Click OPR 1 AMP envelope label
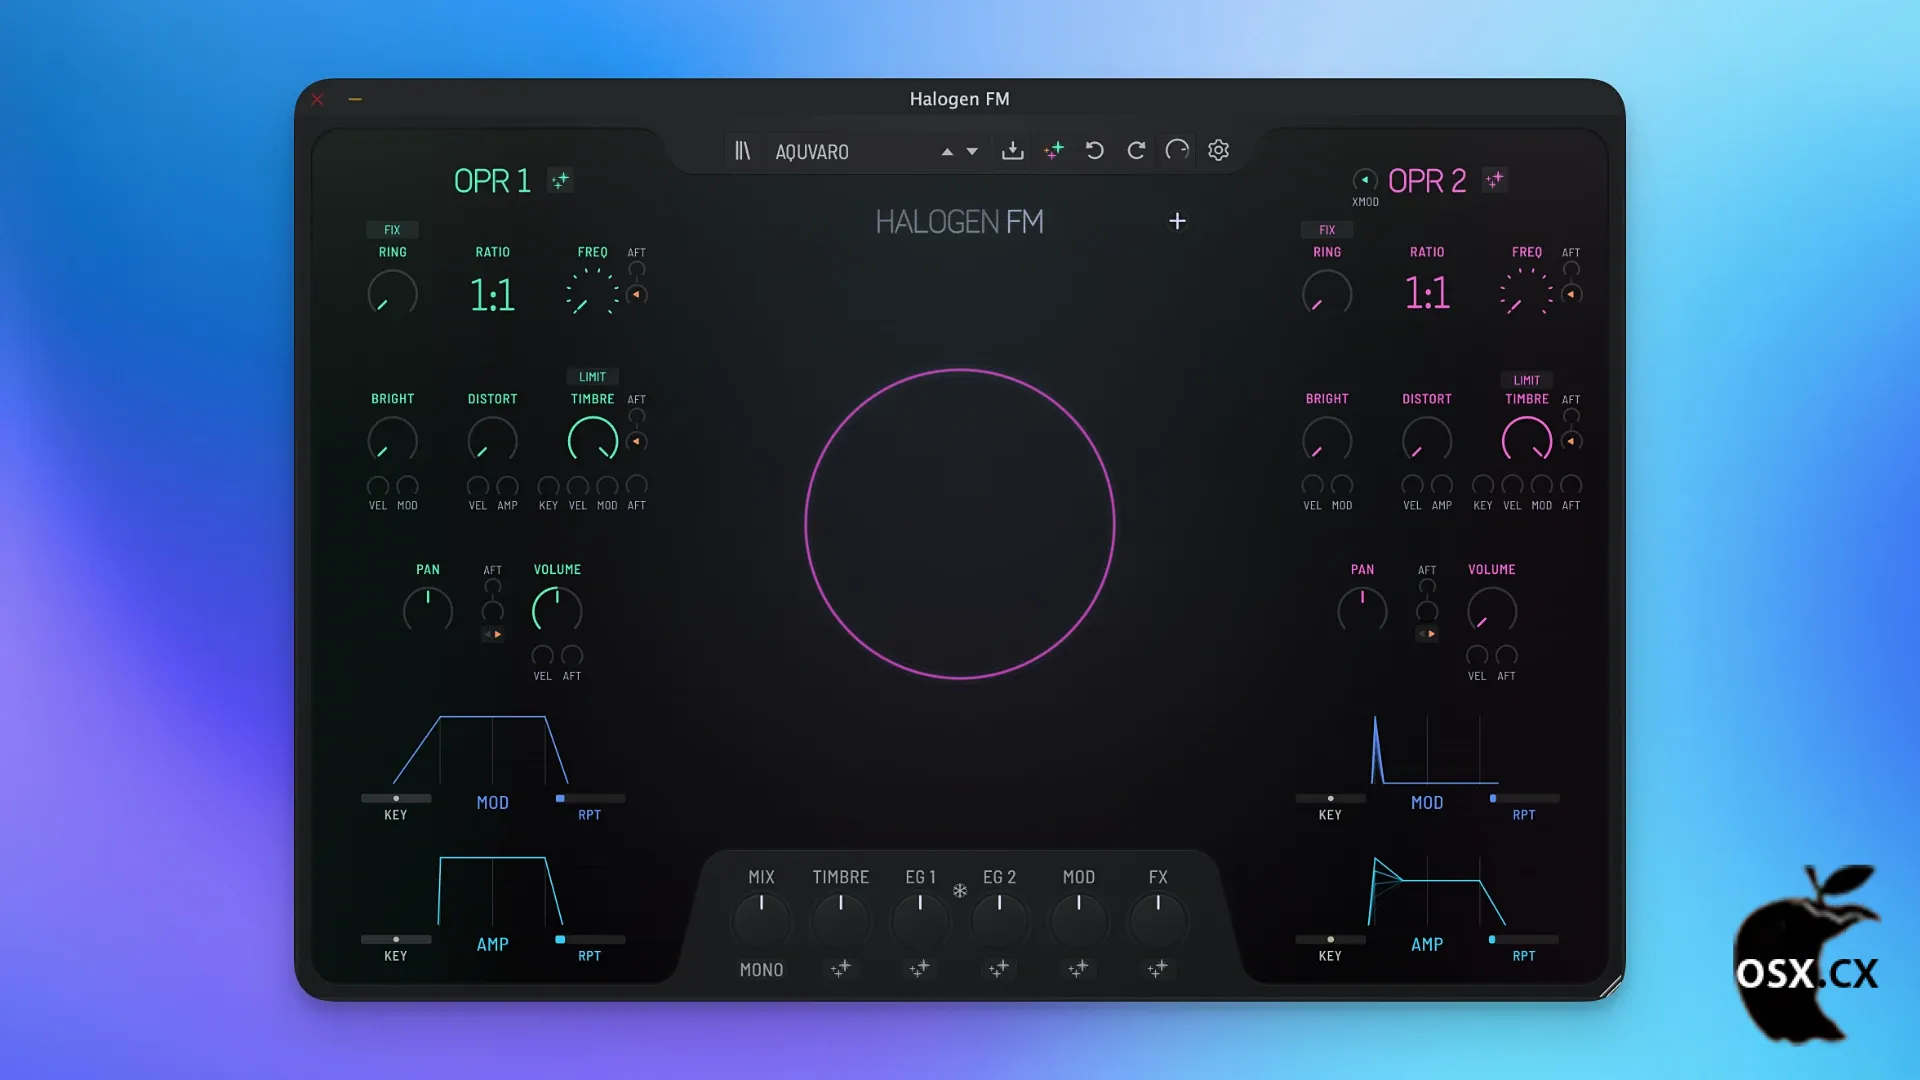Image resolution: width=1920 pixels, height=1080 pixels. click(492, 945)
